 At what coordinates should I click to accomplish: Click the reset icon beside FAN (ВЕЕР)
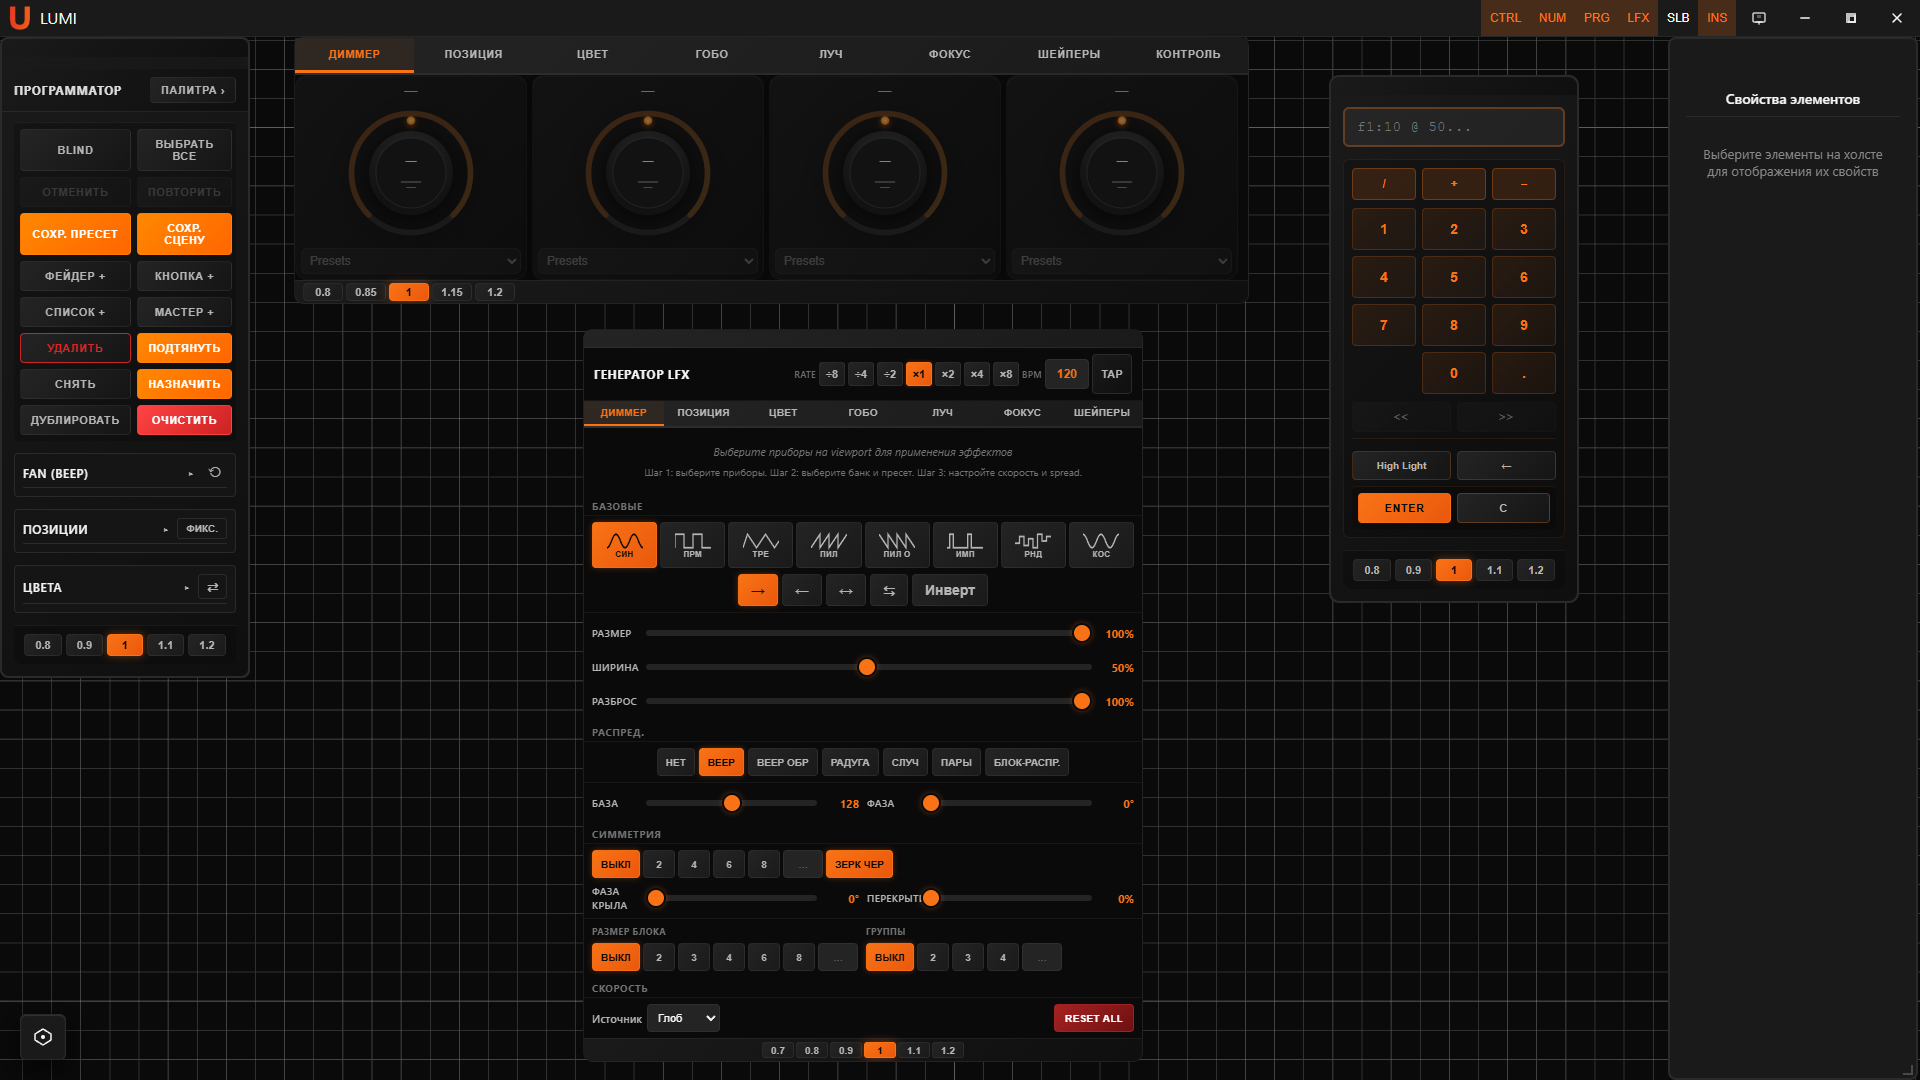[x=215, y=473]
